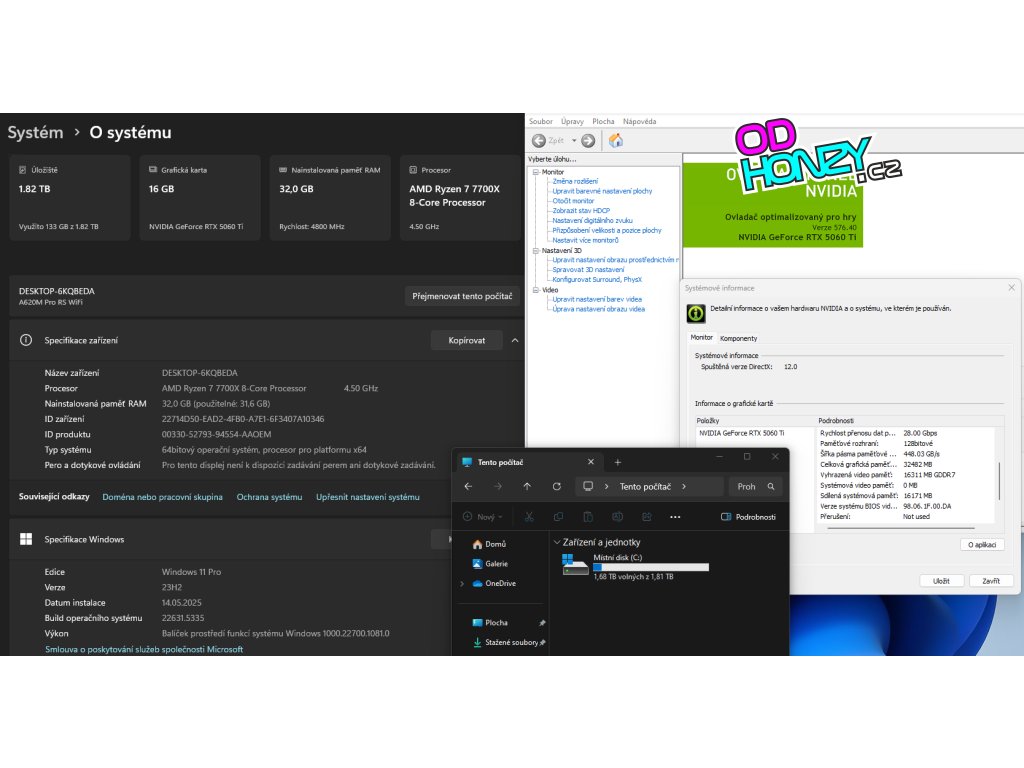Open the Nápověda menu
Image resolution: width=1024 pixels, height=768 pixels.
(639, 121)
